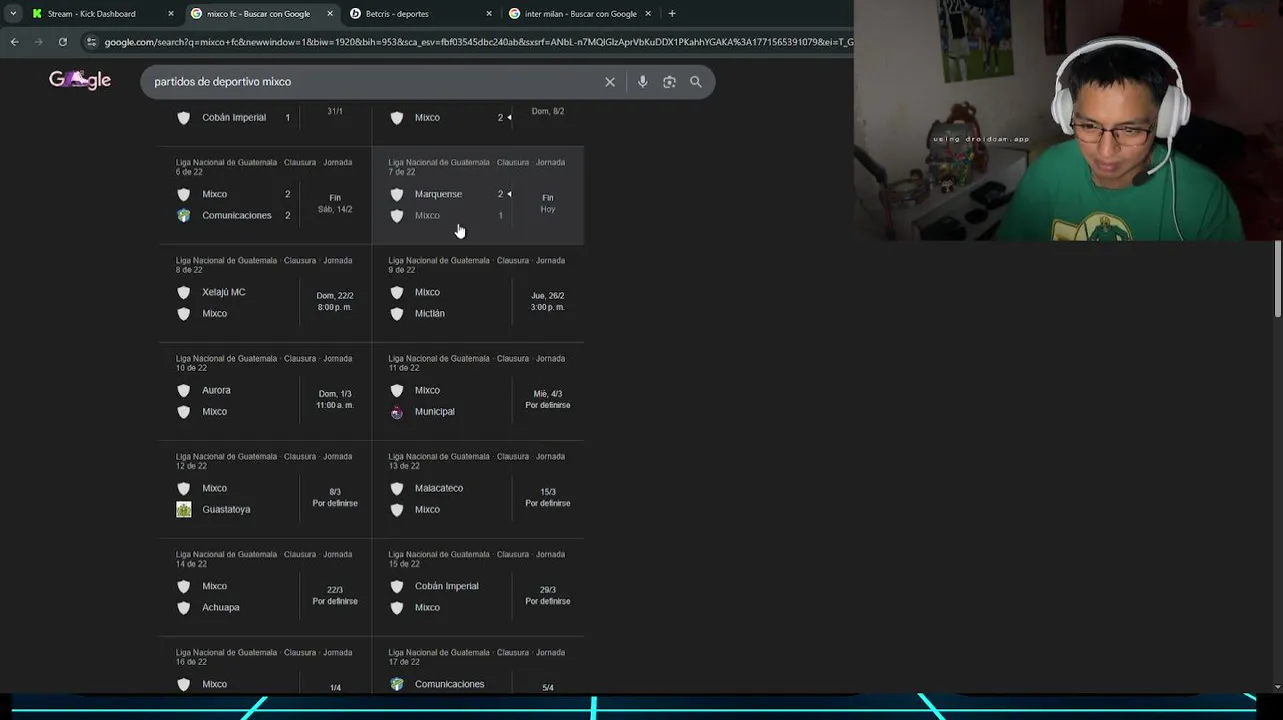Click the Google logo

(80, 80)
